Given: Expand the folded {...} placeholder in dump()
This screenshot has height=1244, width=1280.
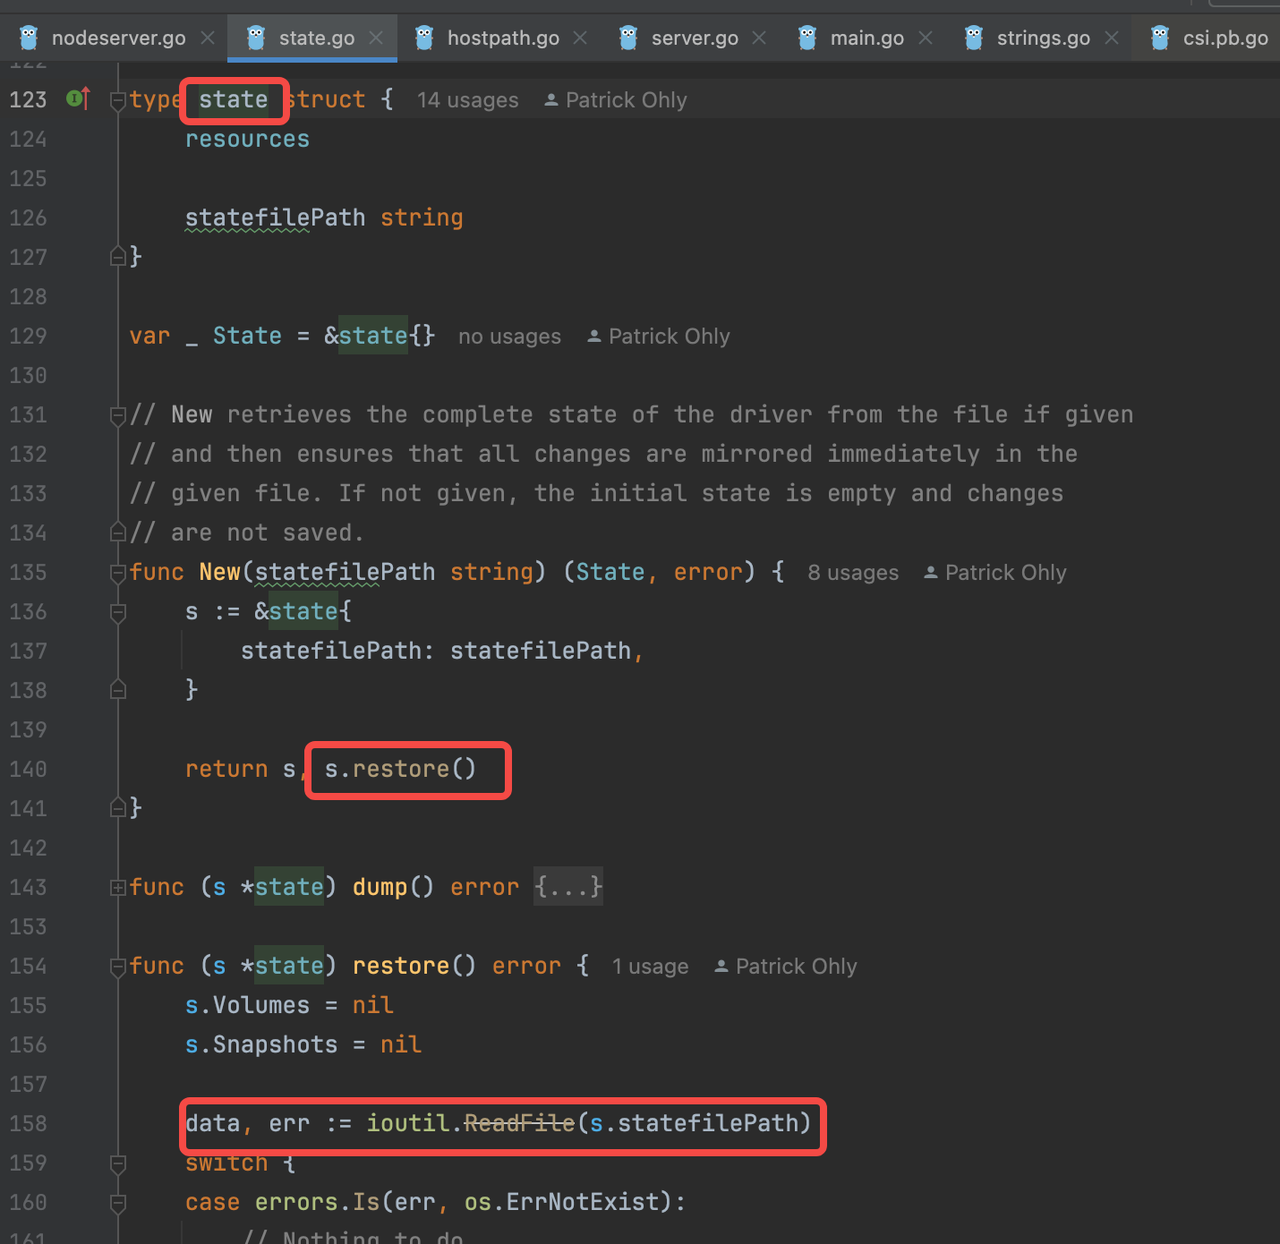Looking at the screenshot, I should tap(568, 887).
